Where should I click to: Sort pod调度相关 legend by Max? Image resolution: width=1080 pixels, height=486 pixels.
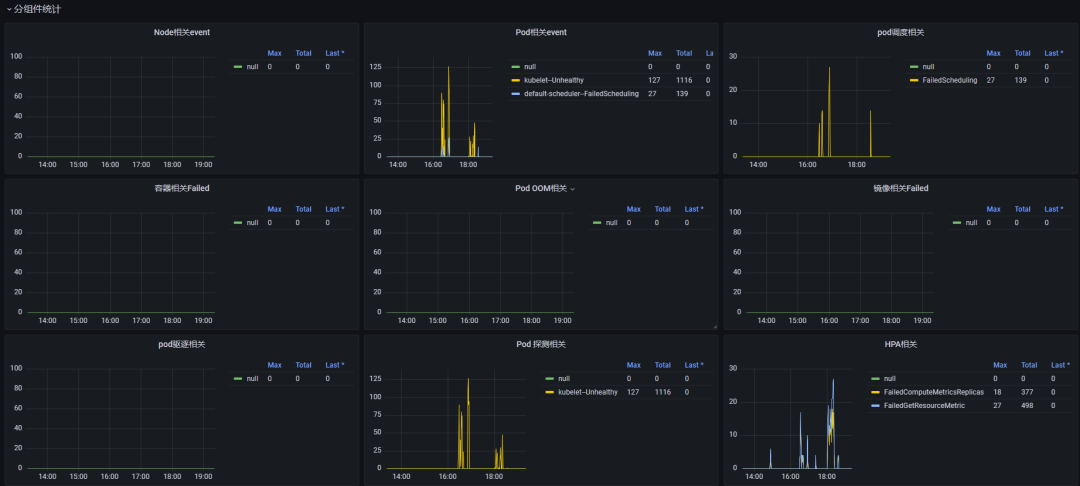(x=993, y=53)
